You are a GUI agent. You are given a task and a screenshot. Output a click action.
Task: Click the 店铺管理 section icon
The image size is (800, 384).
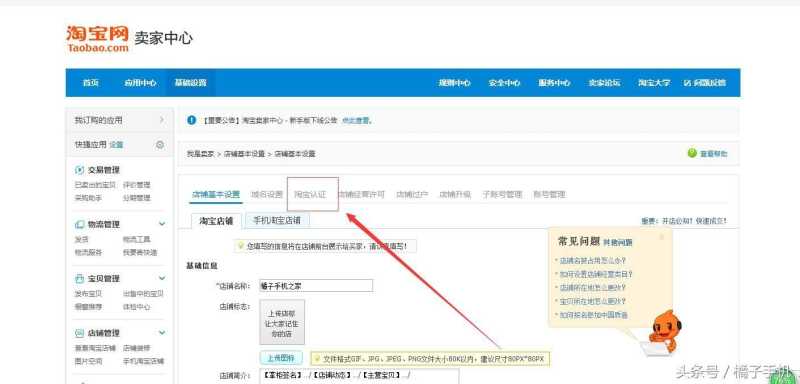pyautogui.click(x=79, y=333)
